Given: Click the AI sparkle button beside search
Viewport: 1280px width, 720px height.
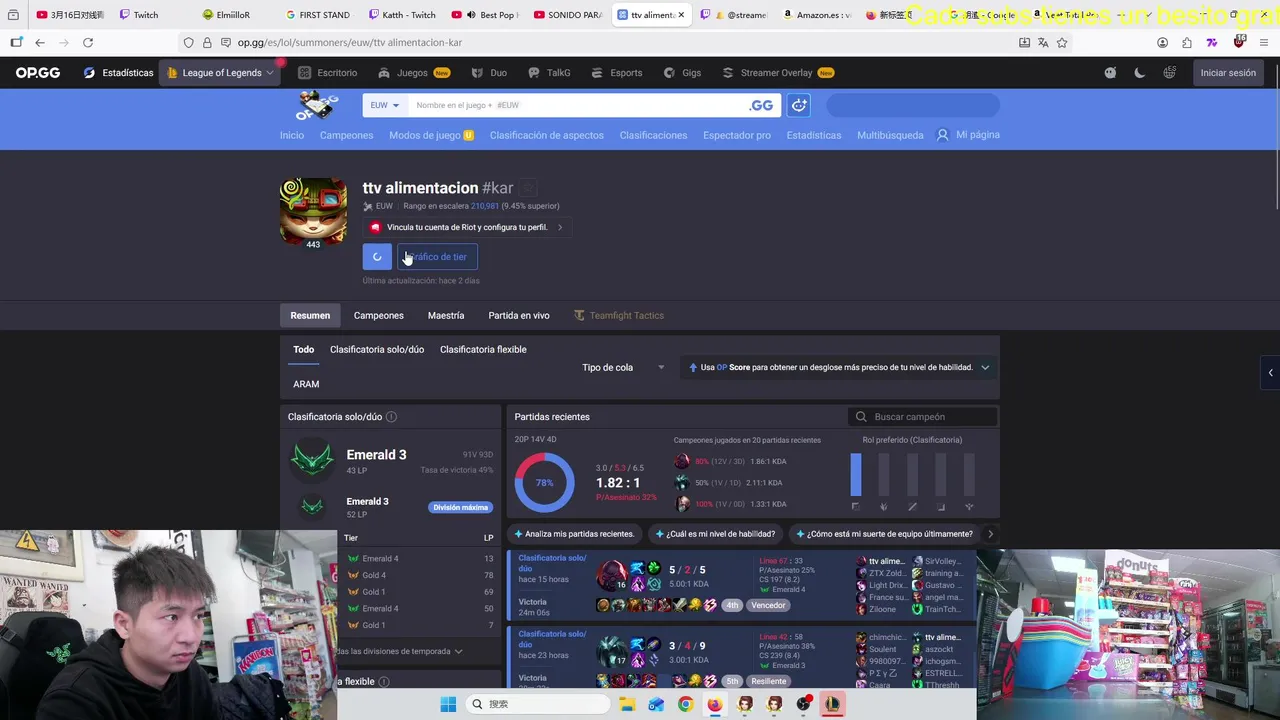Looking at the screenshot, I should pyautogui.click(x=799, y=105).
